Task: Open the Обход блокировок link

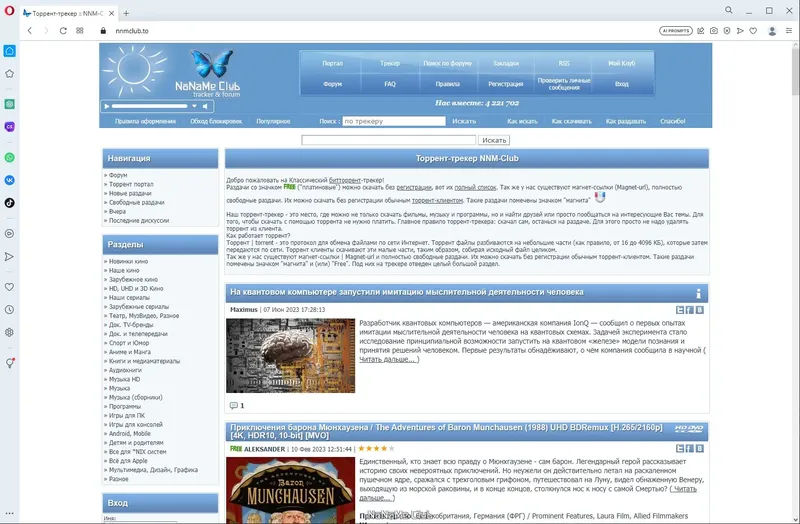Action: pos(216,121)
